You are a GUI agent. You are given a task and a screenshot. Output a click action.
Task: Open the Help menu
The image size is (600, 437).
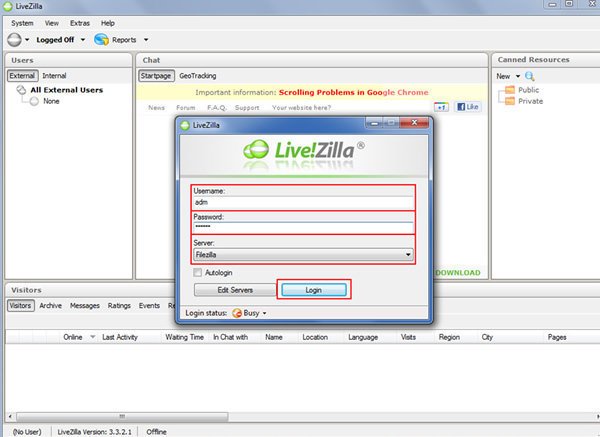108,23
